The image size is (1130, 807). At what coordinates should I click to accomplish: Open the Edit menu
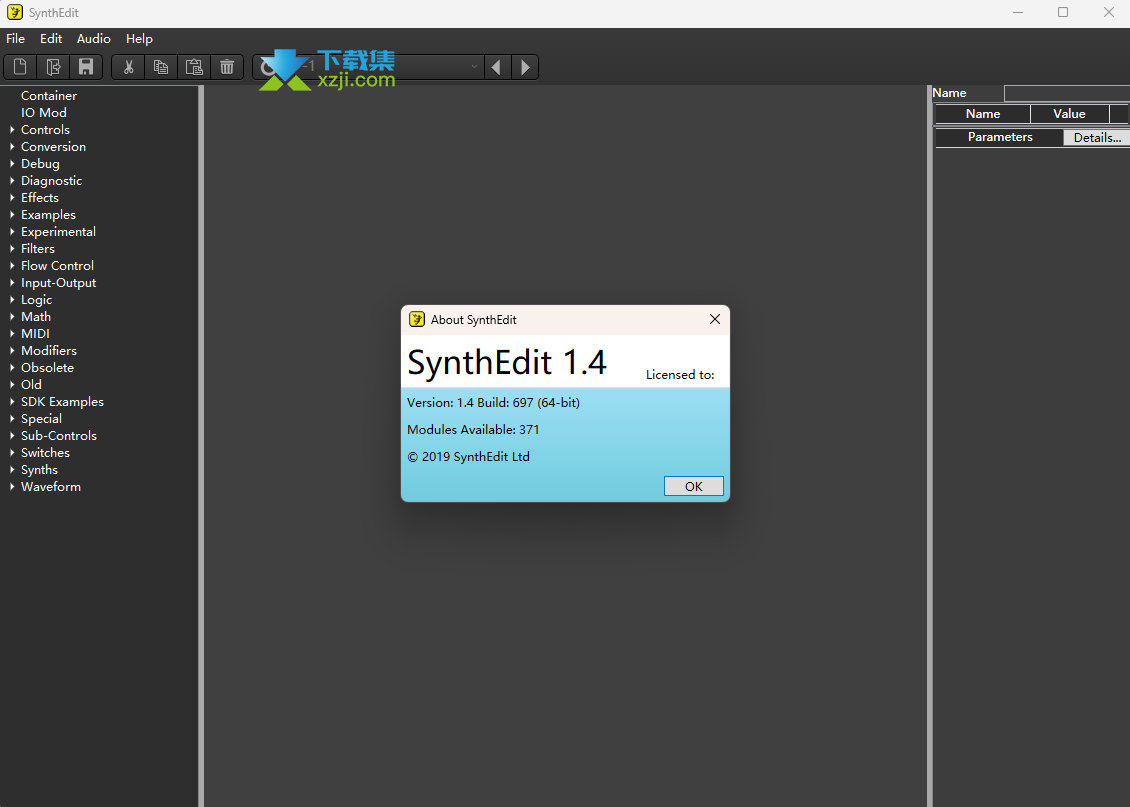tap(51, 39)
